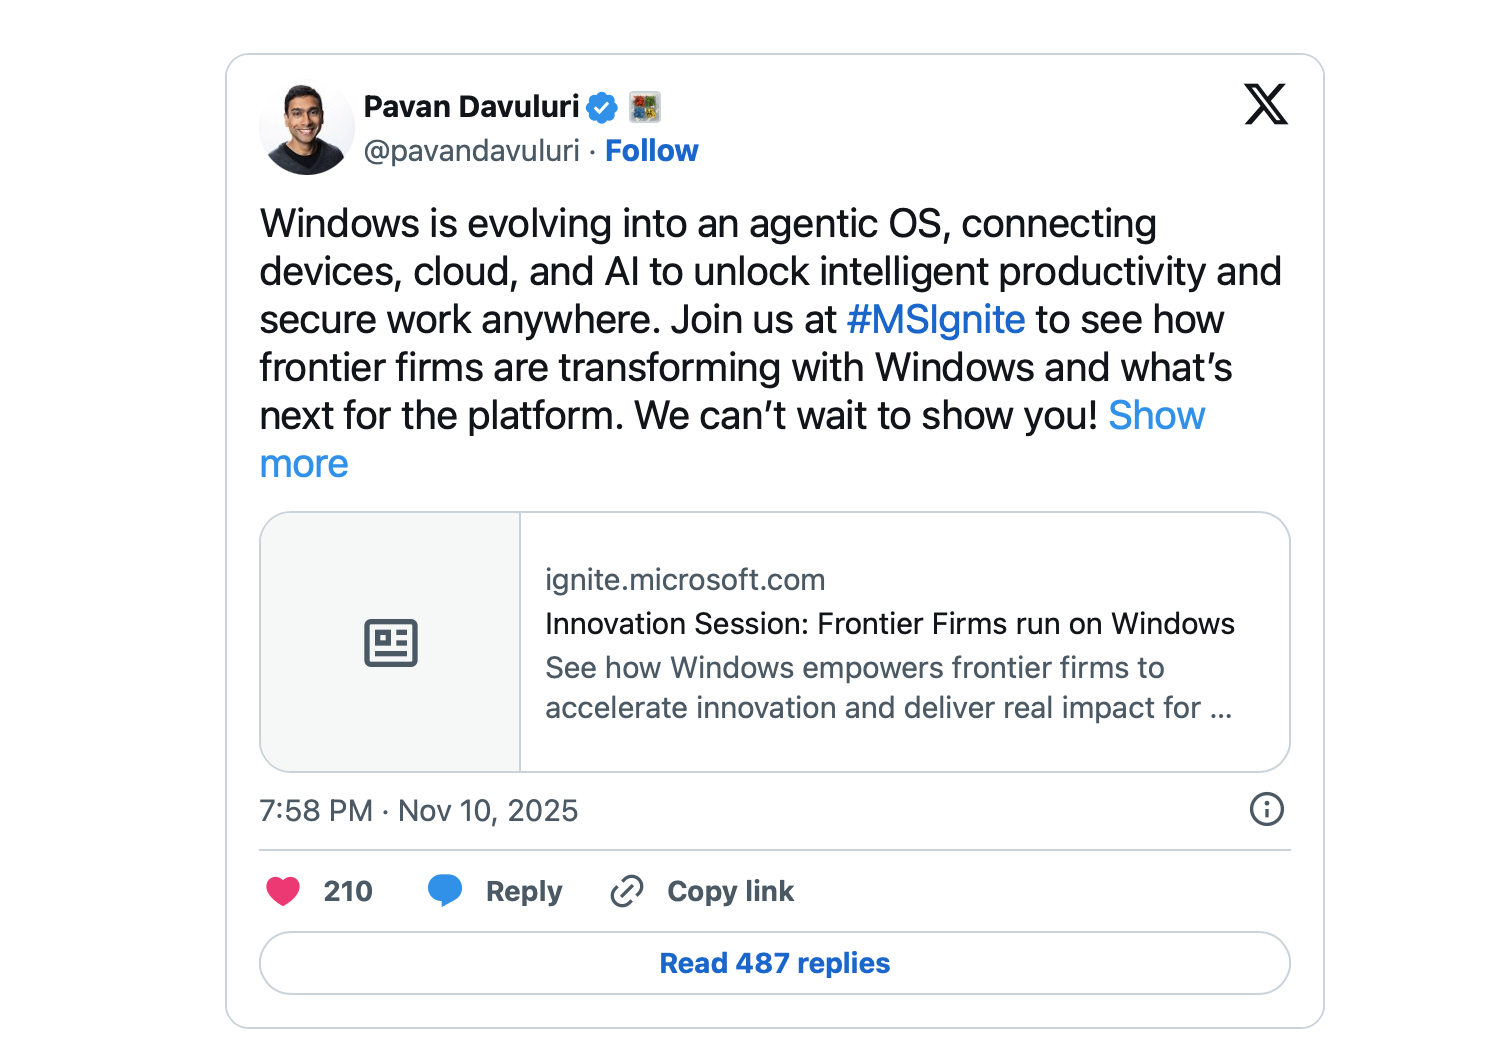The image size is (1496, 1040).
Task: Click the affiliation badge beside the verified checkmark
Action: click(x=645, y=107)
